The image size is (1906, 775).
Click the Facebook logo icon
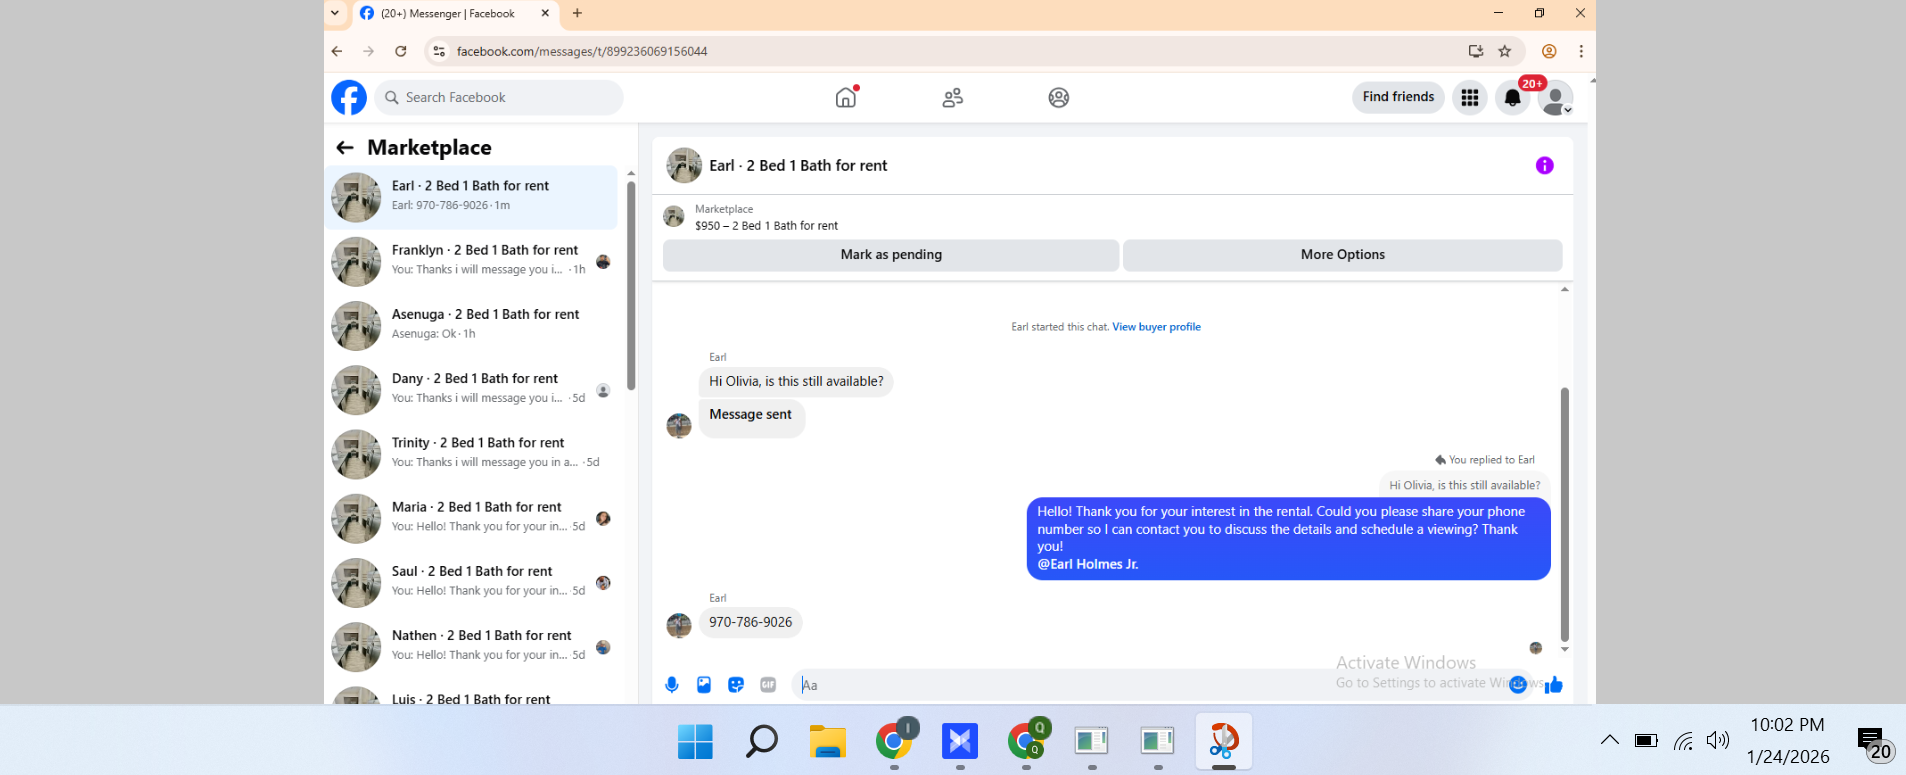[349, 97]
